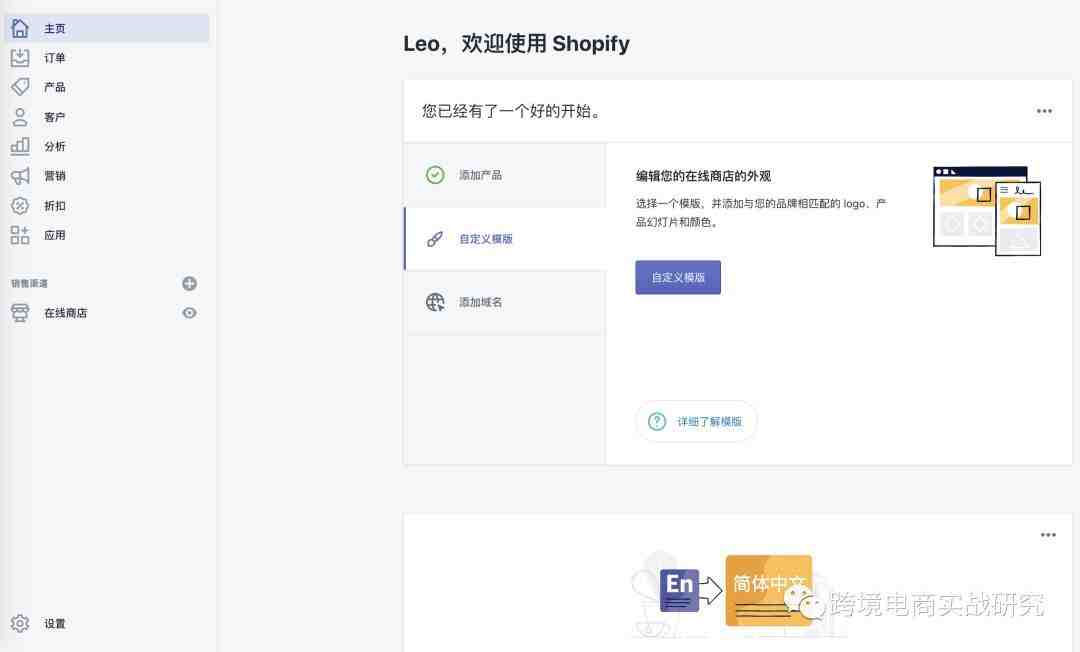Viewport: 1080px width, 652px height.
Task: Toggle the green check for 添加产品
Action: 435,175
